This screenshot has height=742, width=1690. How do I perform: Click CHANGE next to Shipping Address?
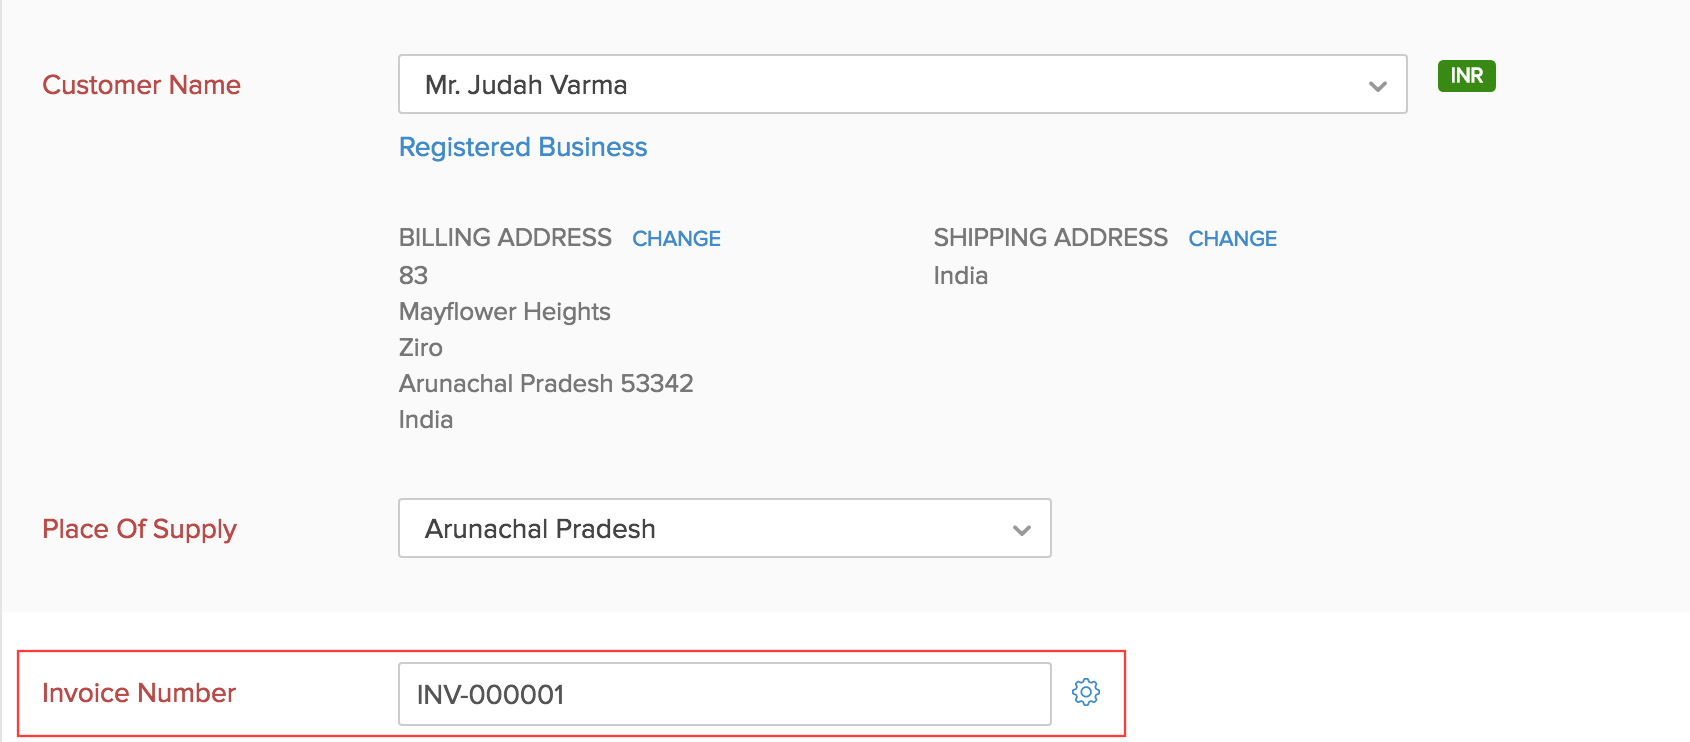coord(1232,238)
